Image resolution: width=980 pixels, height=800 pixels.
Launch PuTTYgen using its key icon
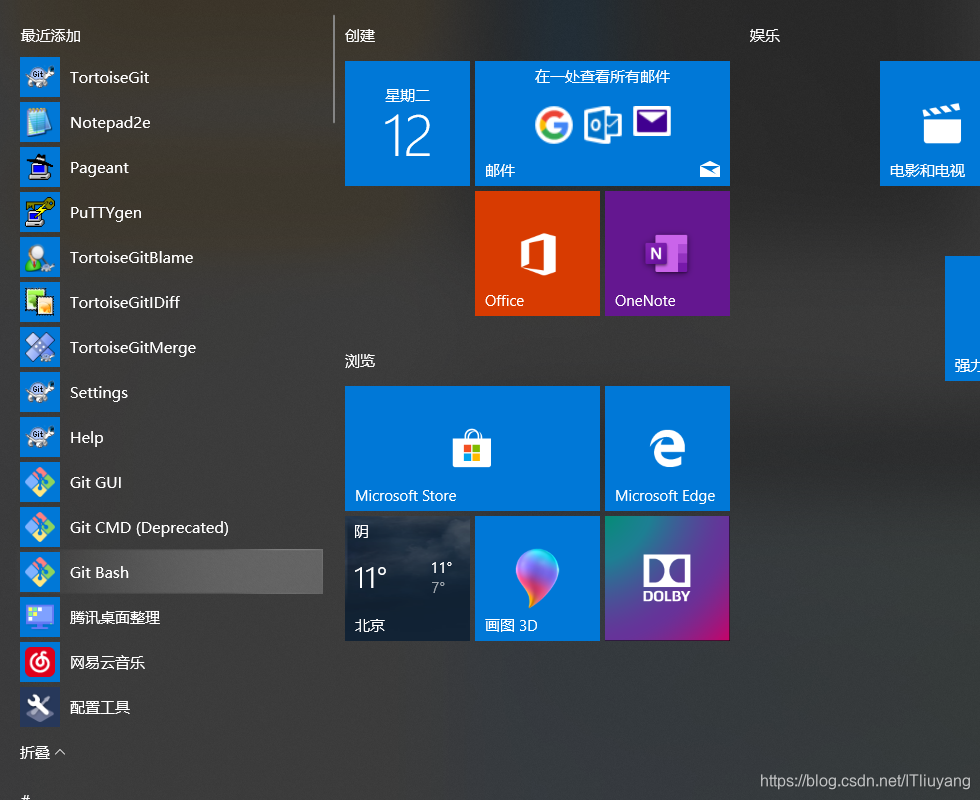pyautogui.click(x=40, y=212)
